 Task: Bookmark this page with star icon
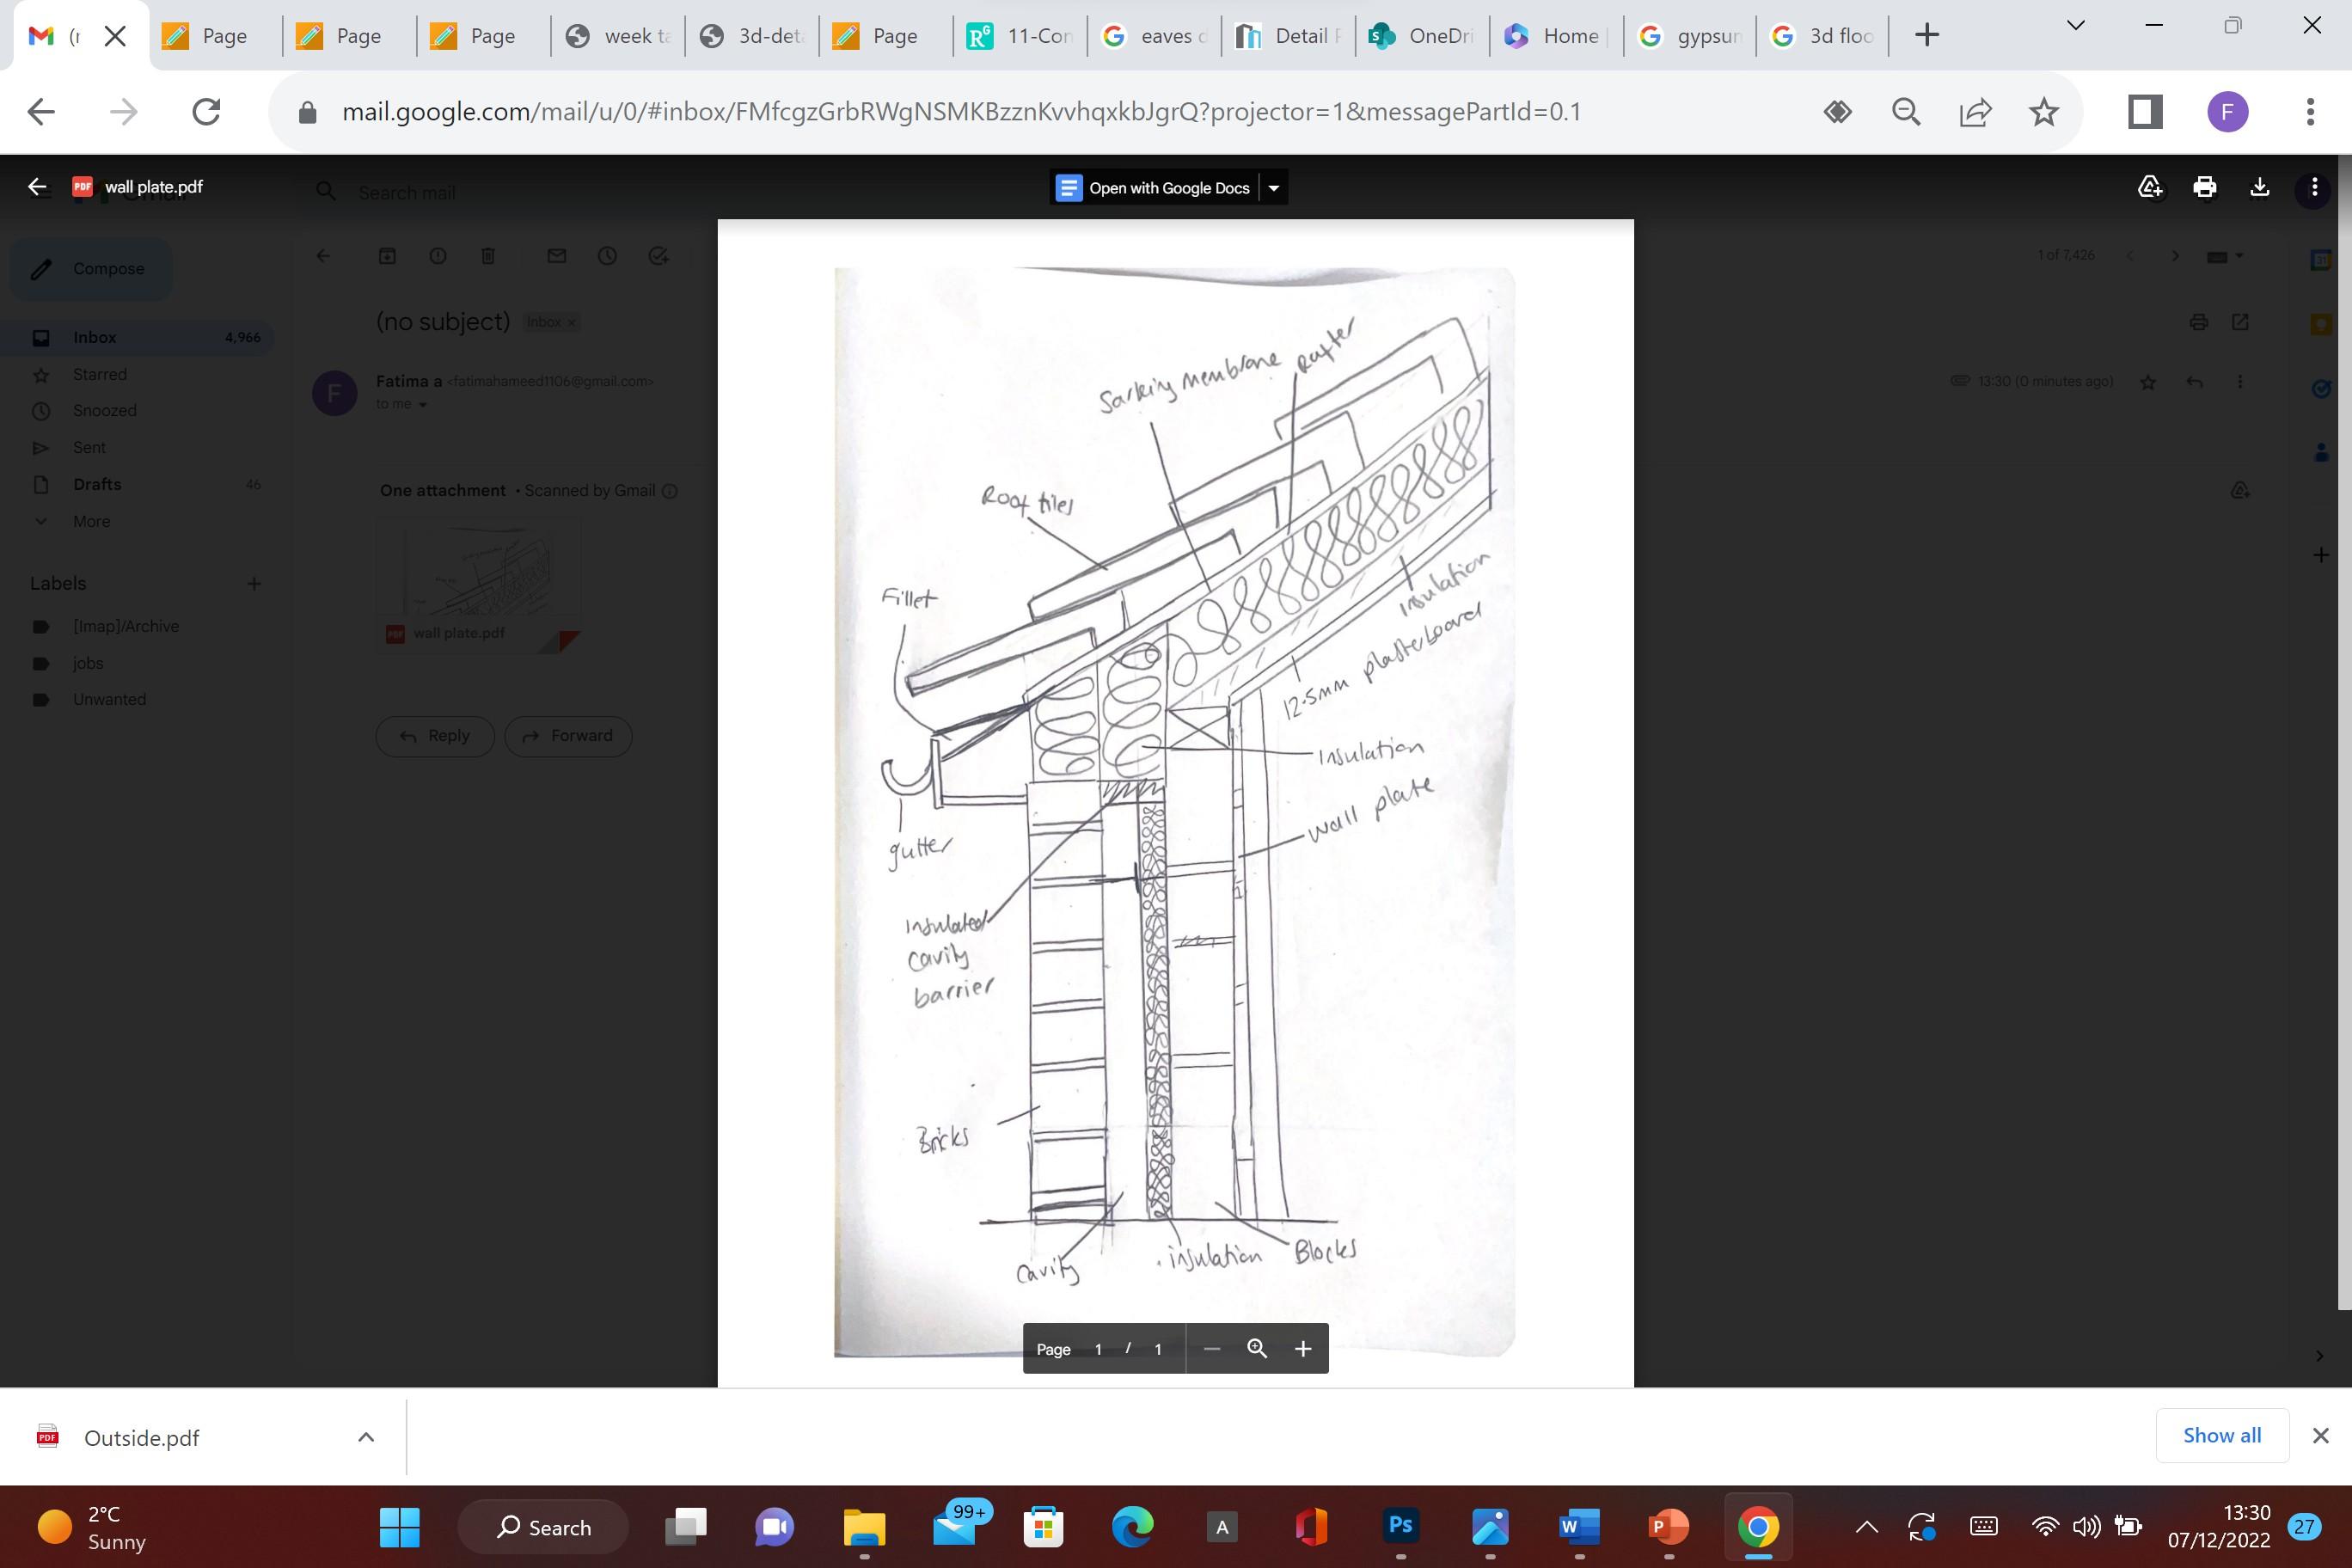(x=2043, y=112)
